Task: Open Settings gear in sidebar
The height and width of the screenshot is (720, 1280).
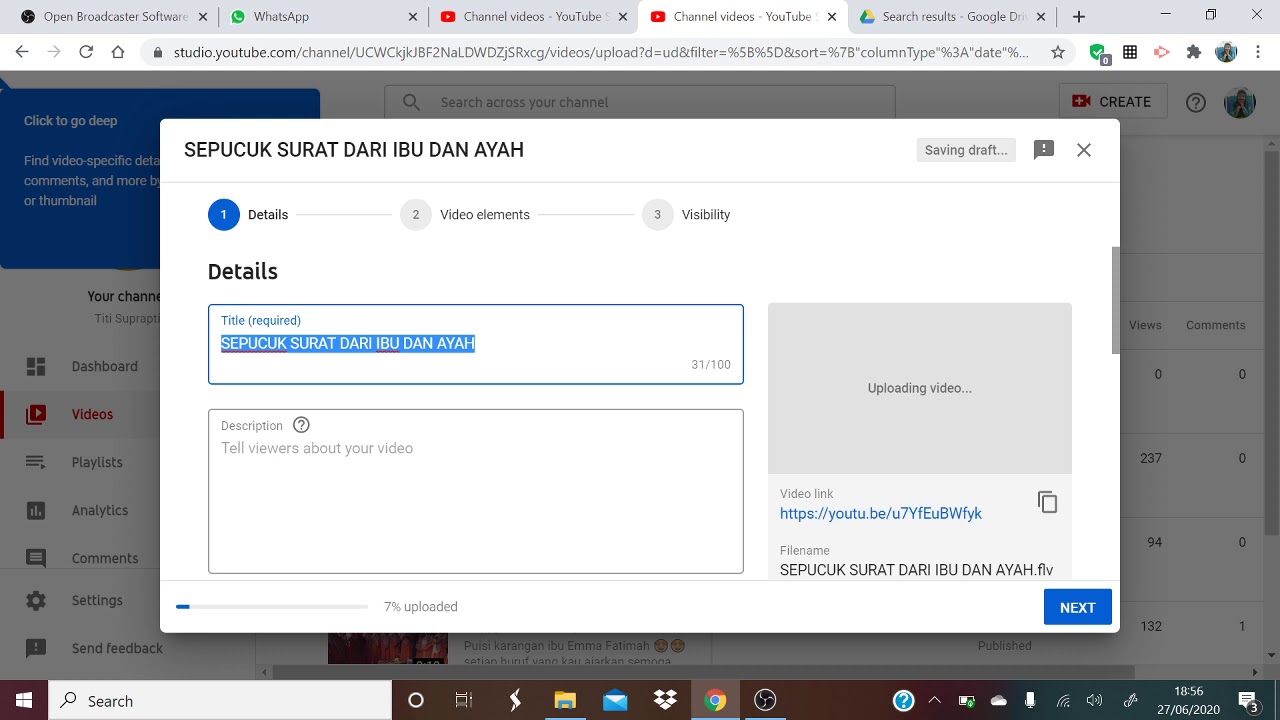Action: point(36,600)
